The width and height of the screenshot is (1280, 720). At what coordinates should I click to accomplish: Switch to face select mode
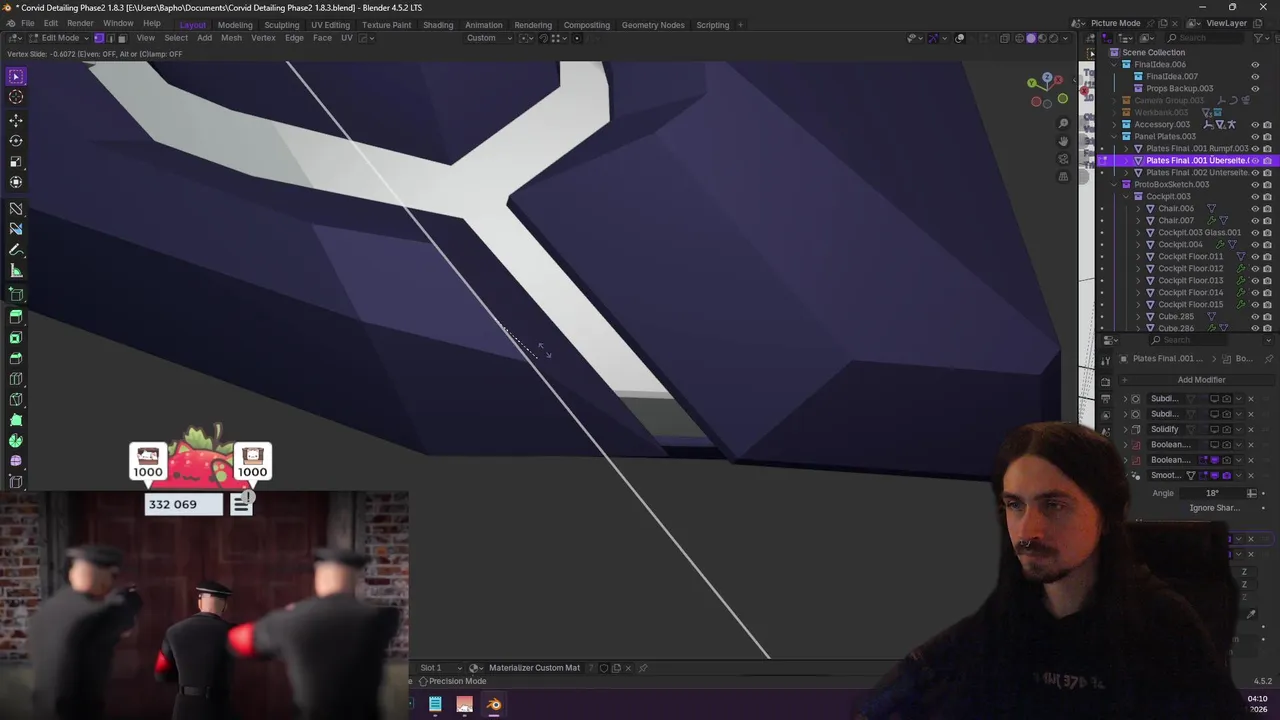click(121, 38)
